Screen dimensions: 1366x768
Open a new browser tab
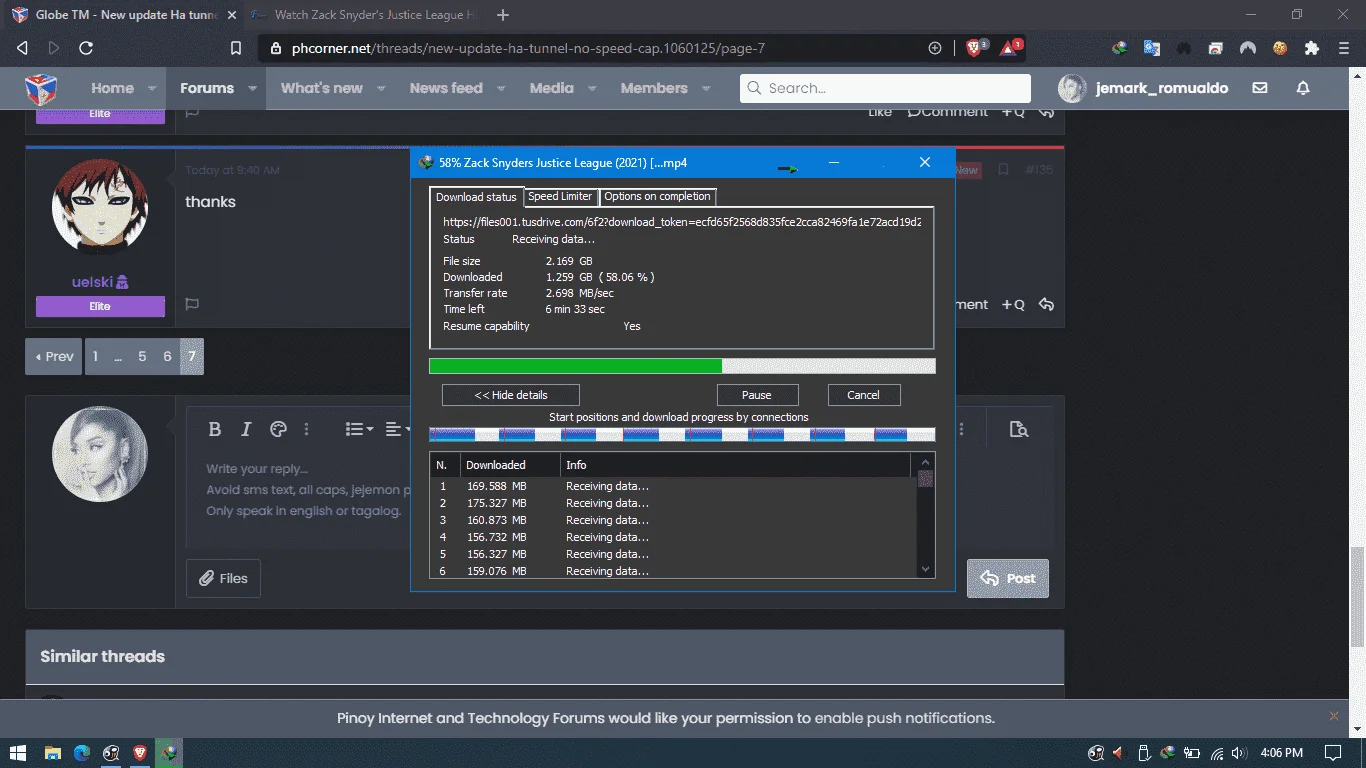point(502,15)
